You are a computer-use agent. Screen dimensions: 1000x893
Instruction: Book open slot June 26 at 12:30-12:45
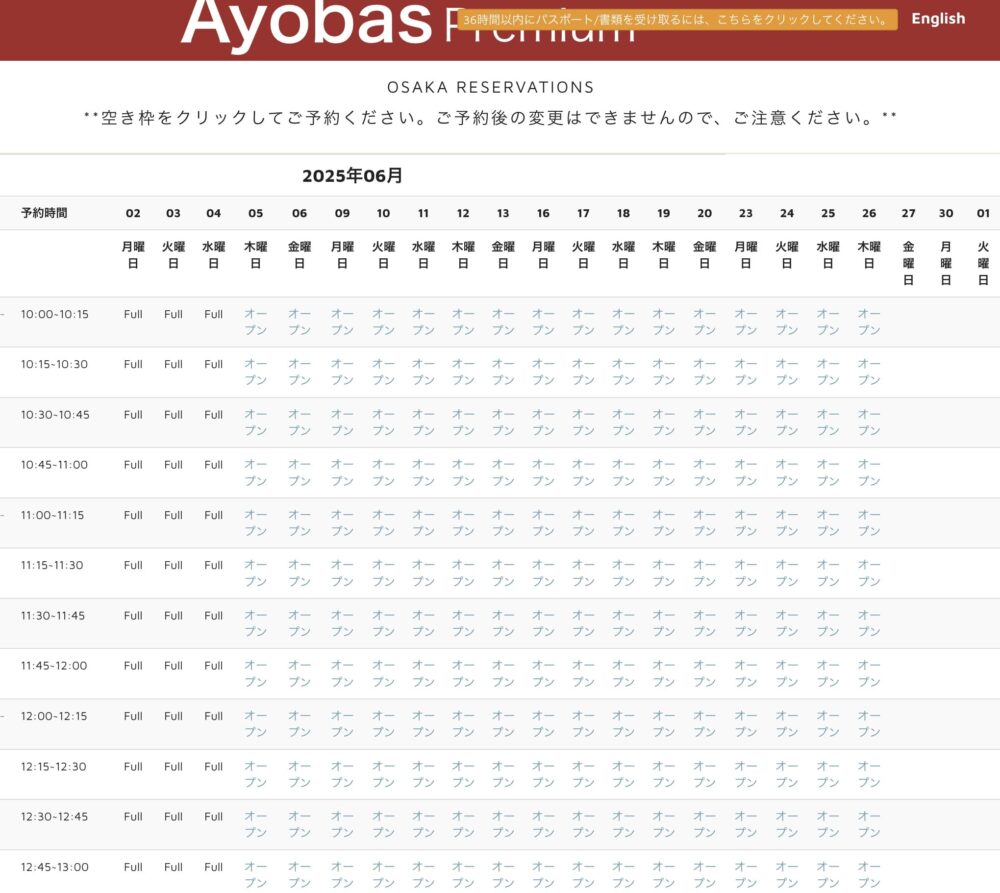[869, 825]
